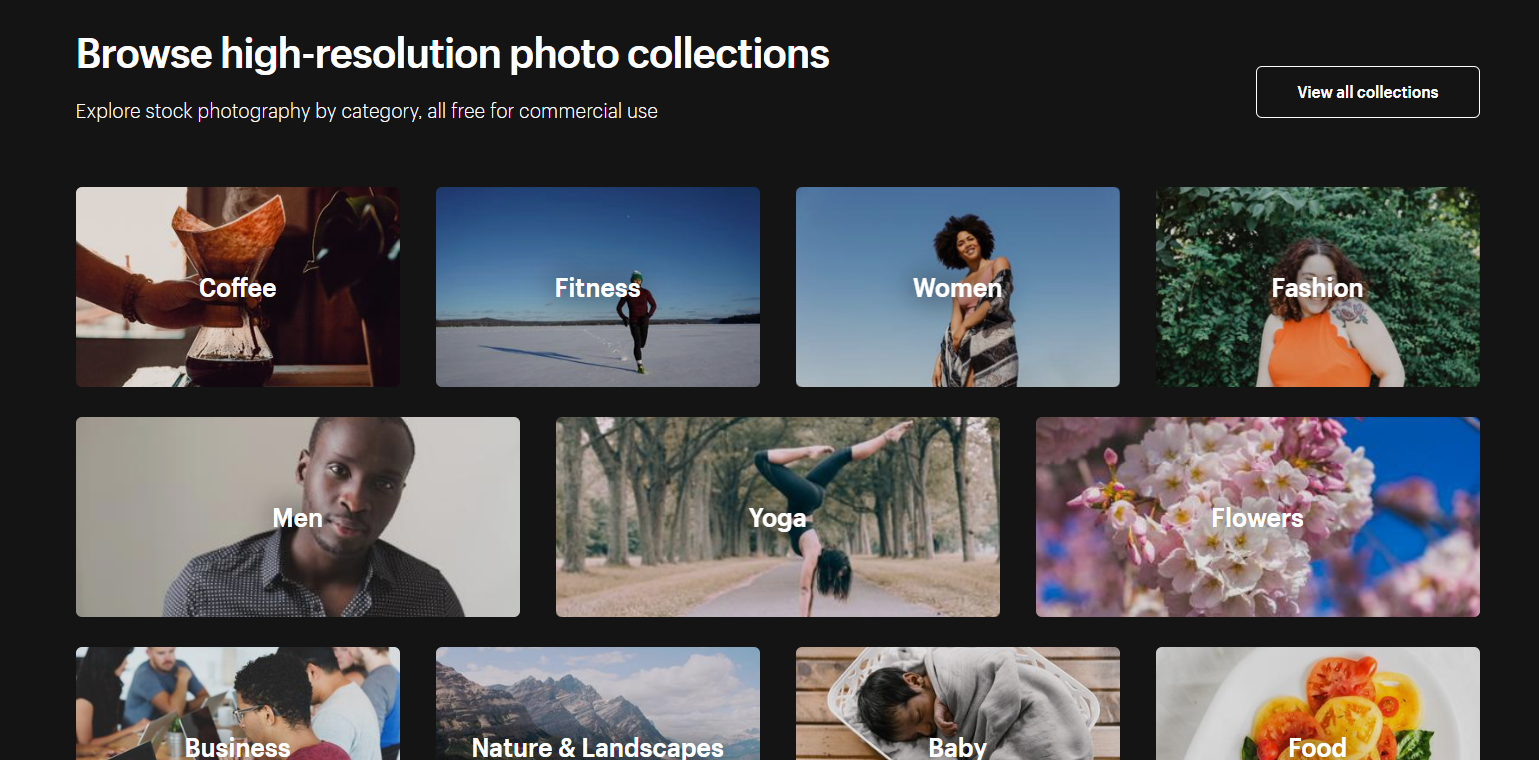
Task: Open the Nature & Landscapes collection
Action: click(x=598, y=704)
